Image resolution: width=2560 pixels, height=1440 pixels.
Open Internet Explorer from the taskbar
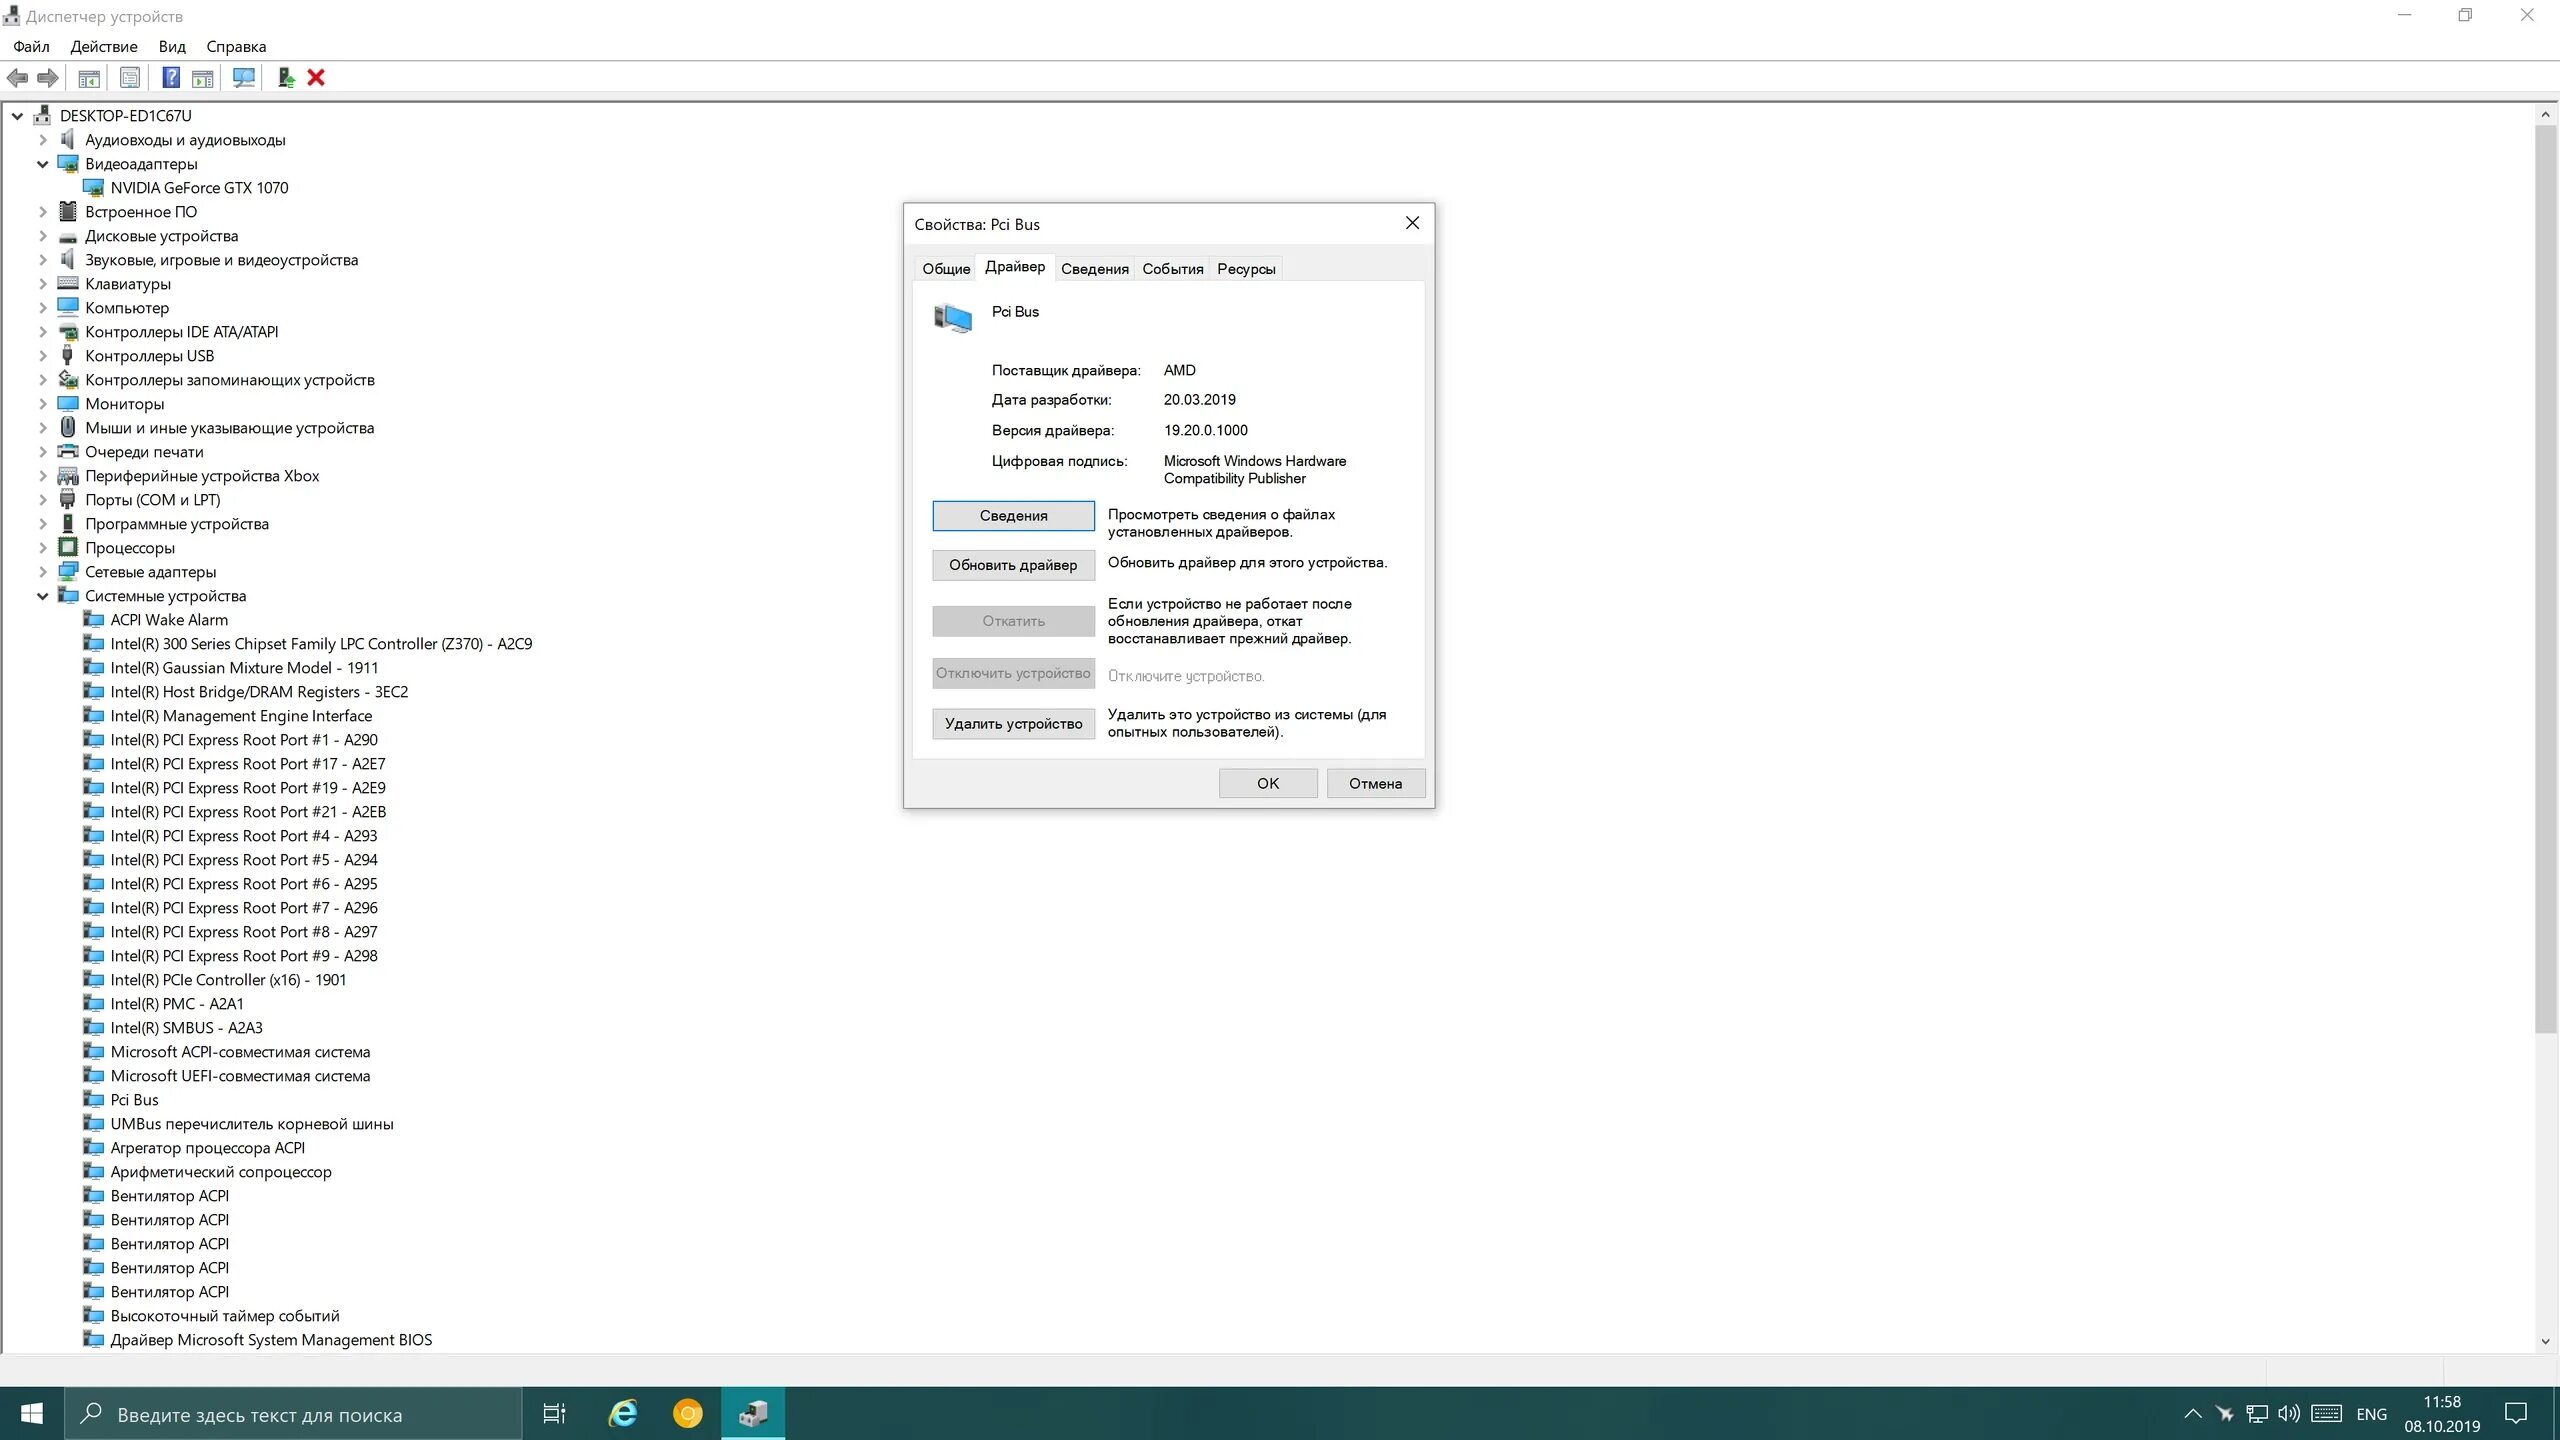point(623,1413)
